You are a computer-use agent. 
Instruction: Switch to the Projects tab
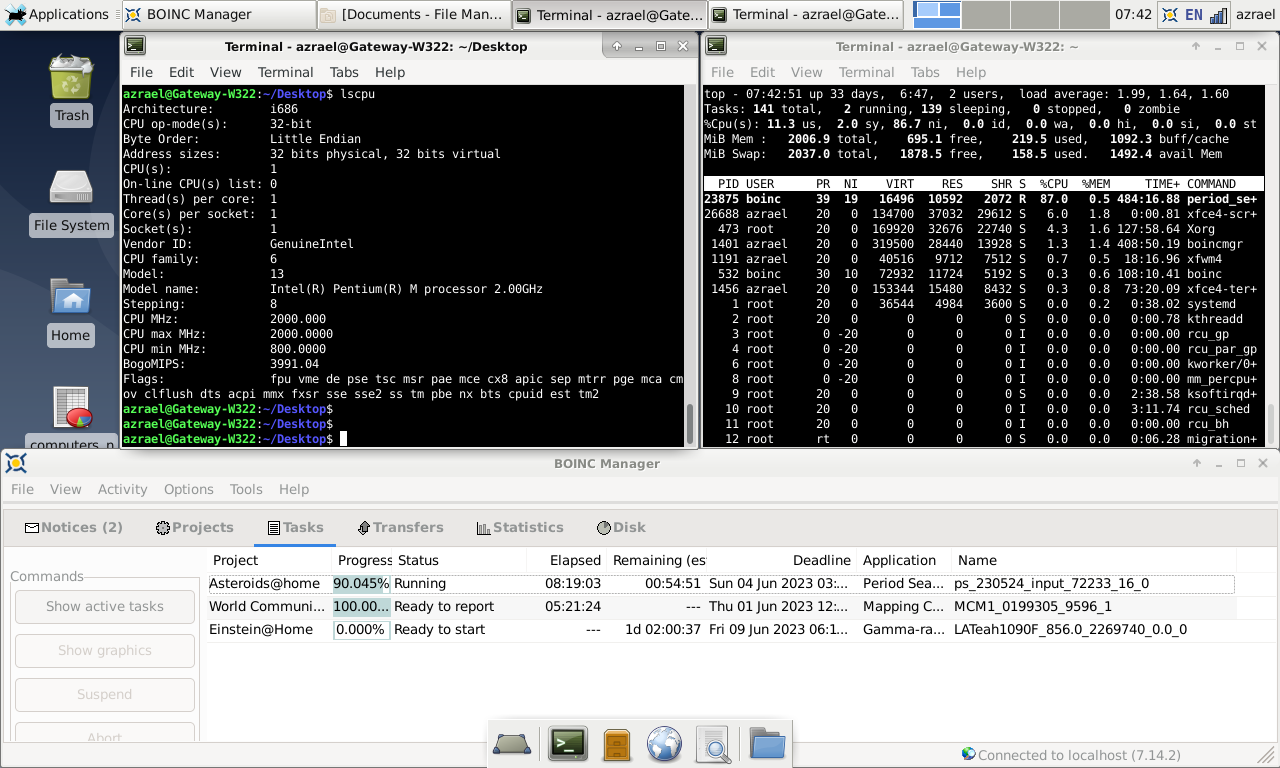point(195,527)
